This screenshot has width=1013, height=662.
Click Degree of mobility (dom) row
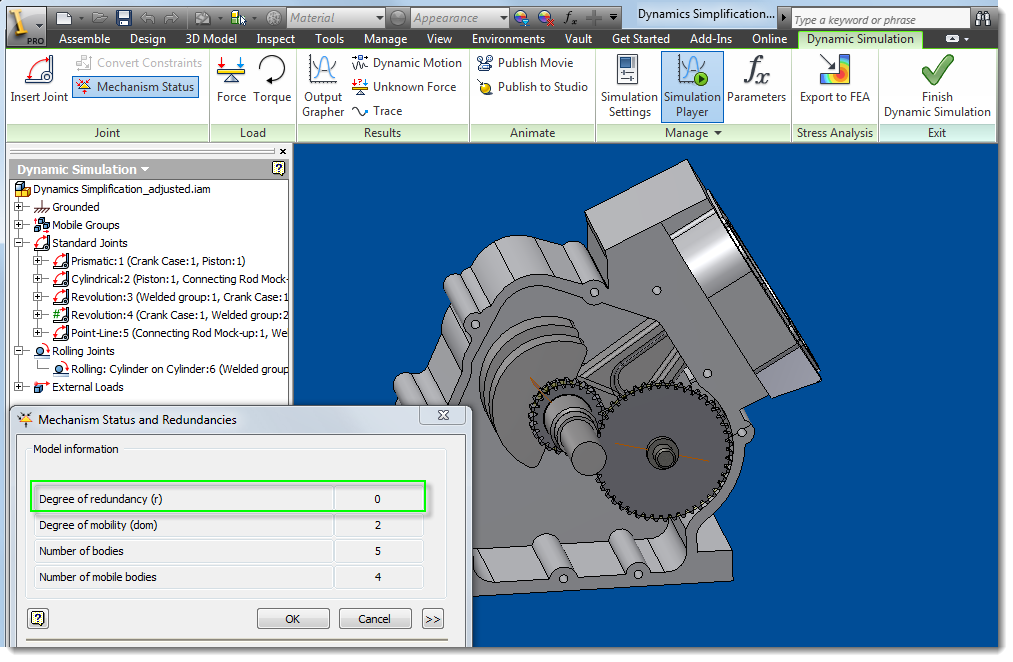click(x=228, y=525)
